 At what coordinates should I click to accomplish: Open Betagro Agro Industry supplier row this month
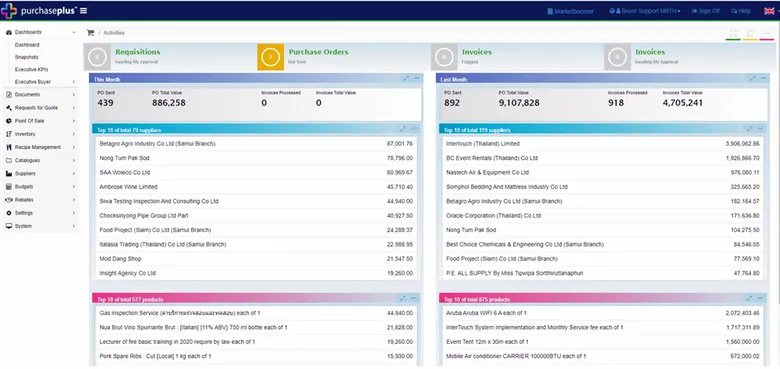pyautogui.click(x=256, y=144)
